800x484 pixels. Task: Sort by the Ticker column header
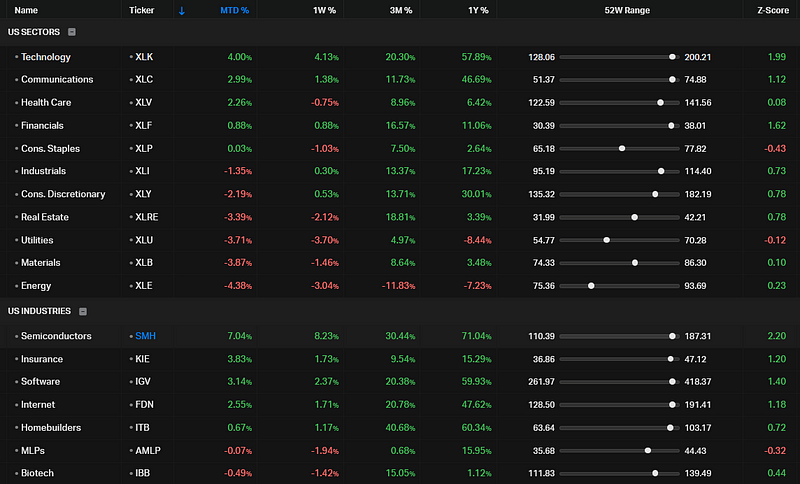[x=141, y=10]
